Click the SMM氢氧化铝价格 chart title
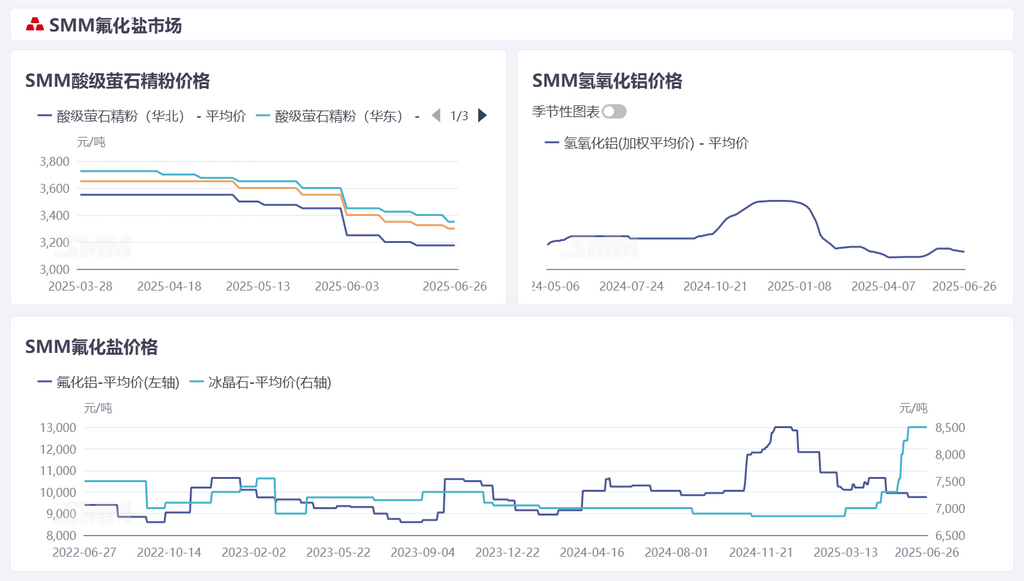 point(607,81)
